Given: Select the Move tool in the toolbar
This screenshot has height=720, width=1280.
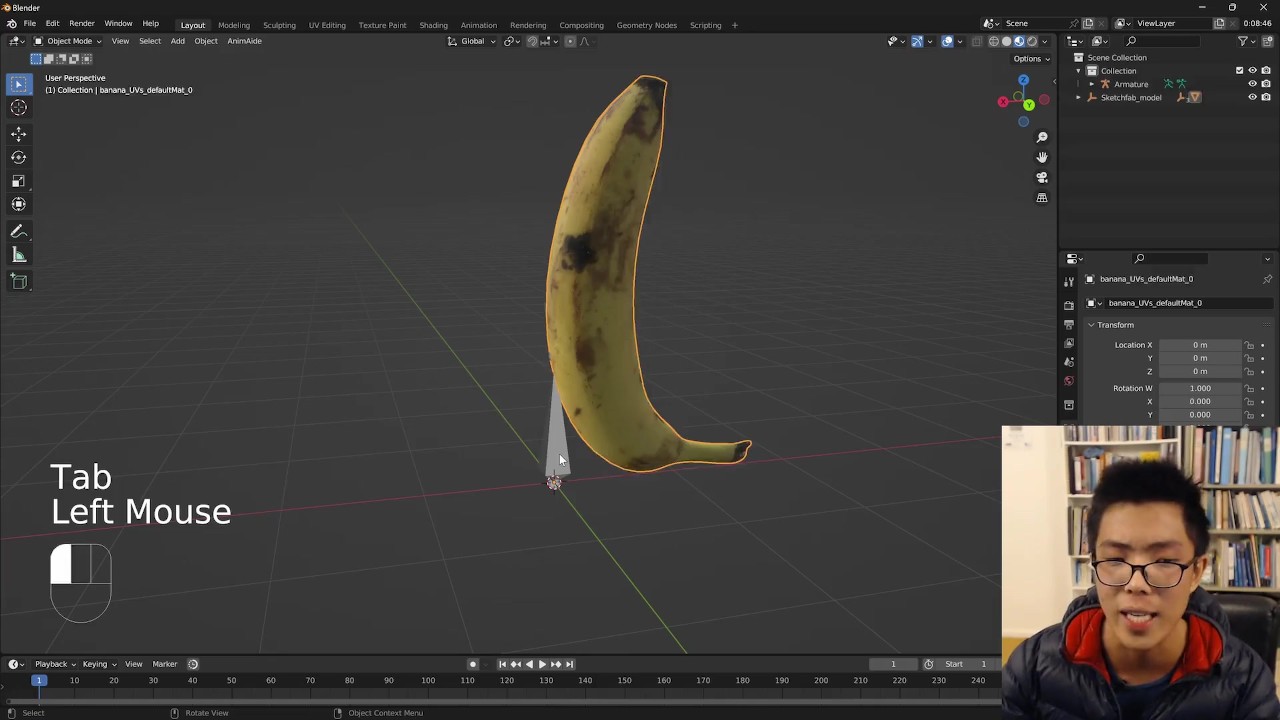Looking at the screenshot, I should point(18,133).
